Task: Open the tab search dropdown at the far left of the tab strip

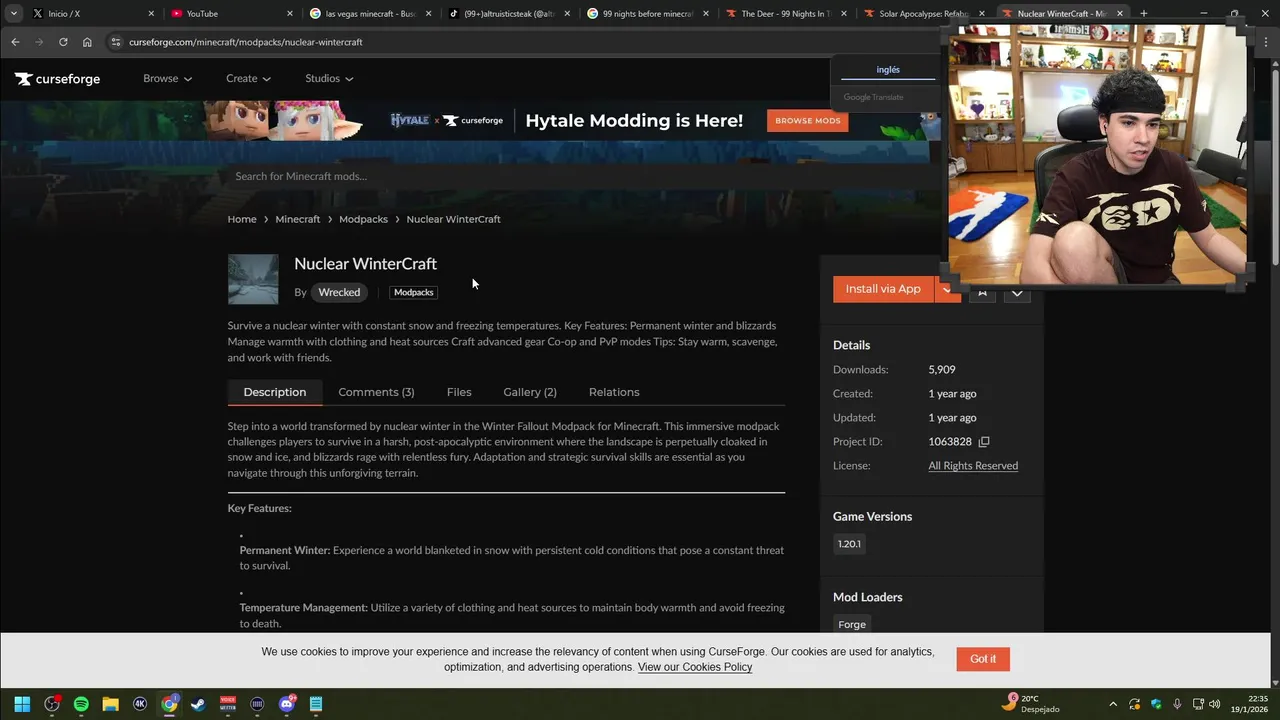Action: coord(14,14)
